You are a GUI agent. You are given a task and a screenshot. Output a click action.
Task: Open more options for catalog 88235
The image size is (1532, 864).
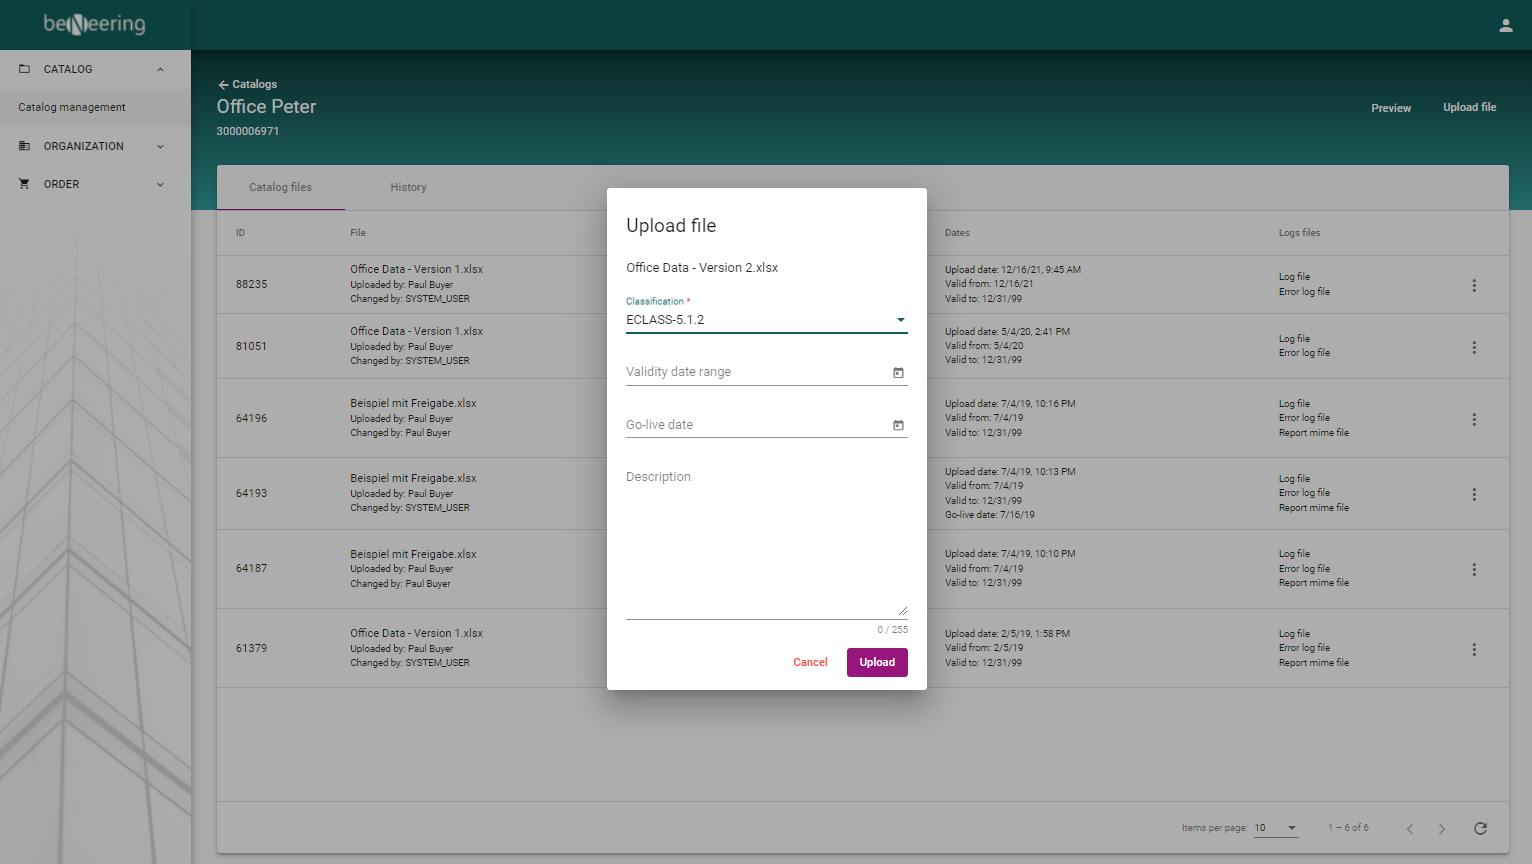click(x=1473, y=286)
